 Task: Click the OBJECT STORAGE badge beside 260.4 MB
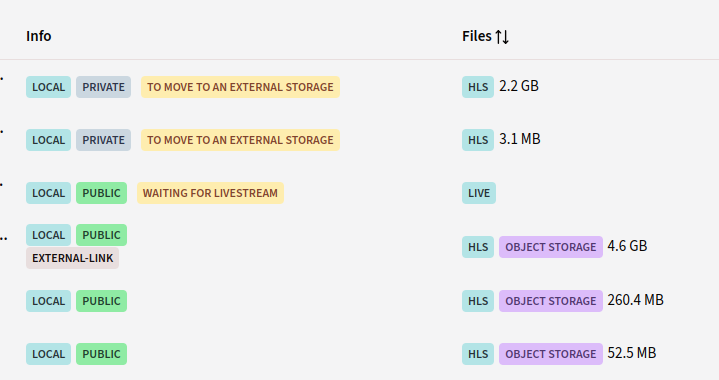click(551, 301)
